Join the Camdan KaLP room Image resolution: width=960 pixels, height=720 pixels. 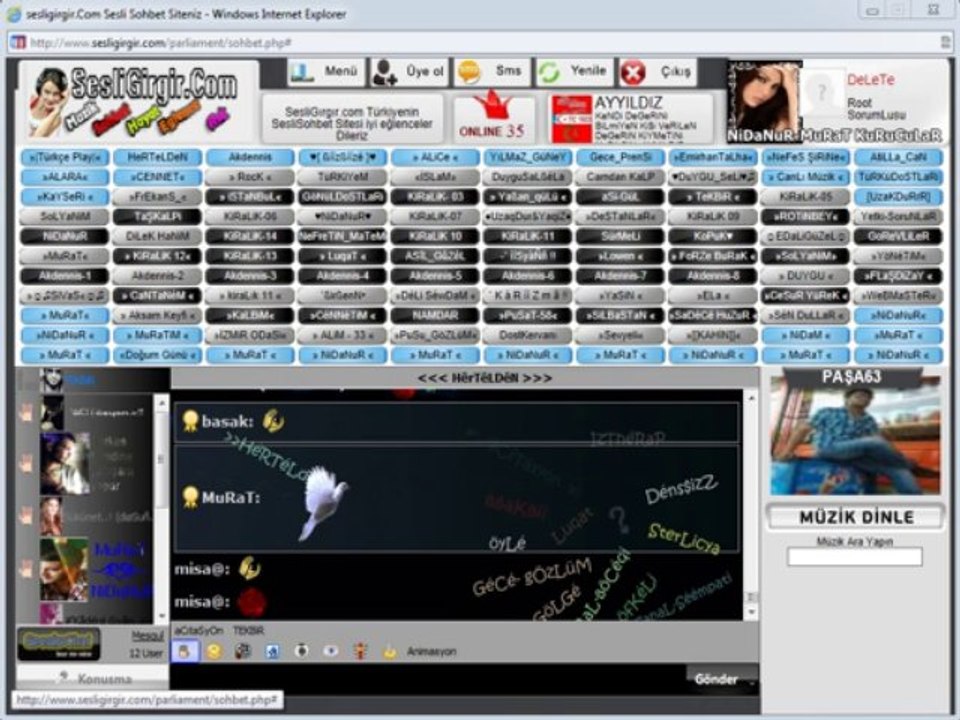(620, 177)
